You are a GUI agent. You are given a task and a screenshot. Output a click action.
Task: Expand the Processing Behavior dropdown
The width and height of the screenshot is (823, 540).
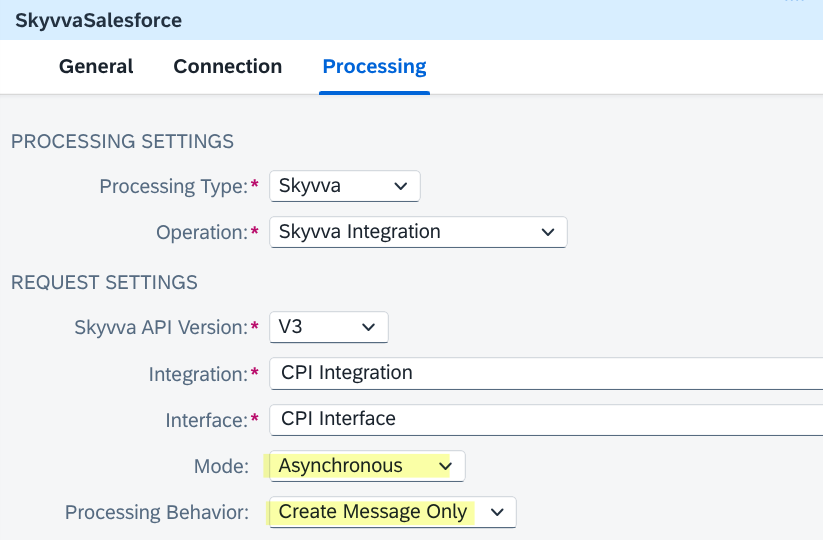point(393,512)
